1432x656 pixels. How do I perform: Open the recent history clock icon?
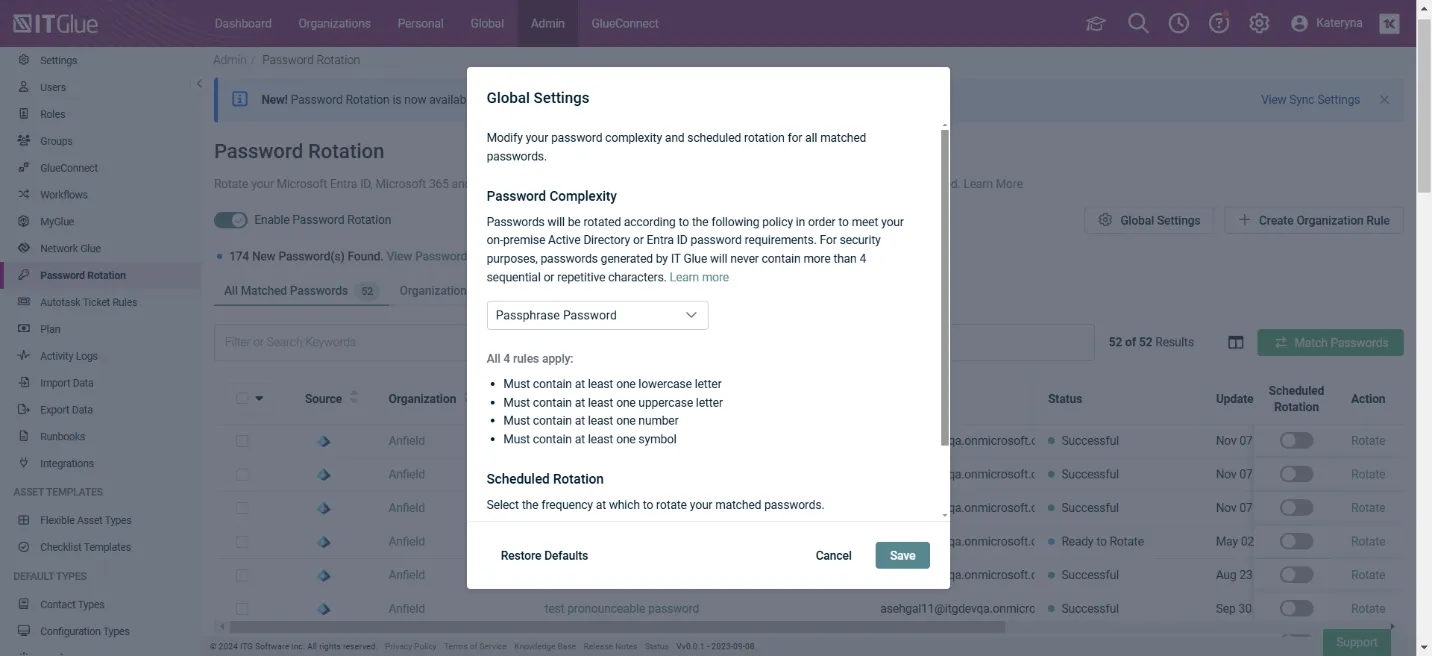point(1179,23)
